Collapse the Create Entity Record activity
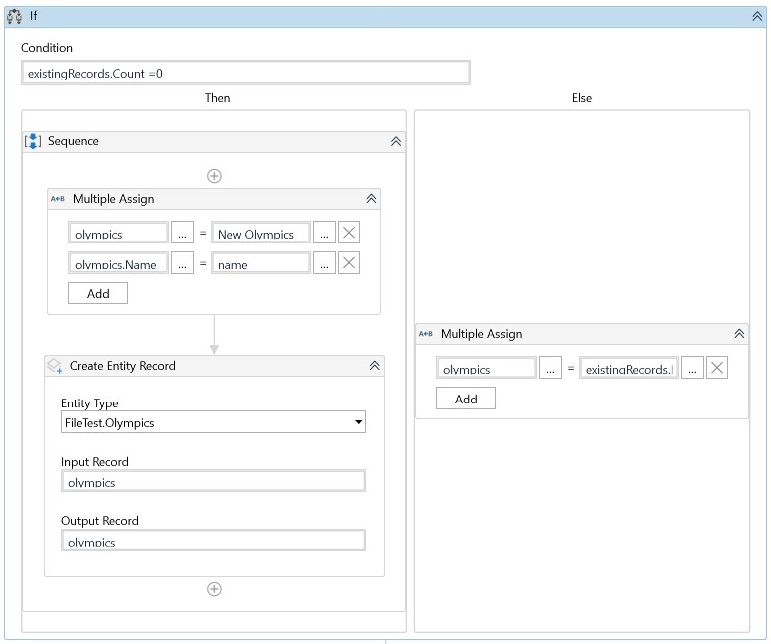The height and width of the screenshot is (644, 771). coord(375,366)
